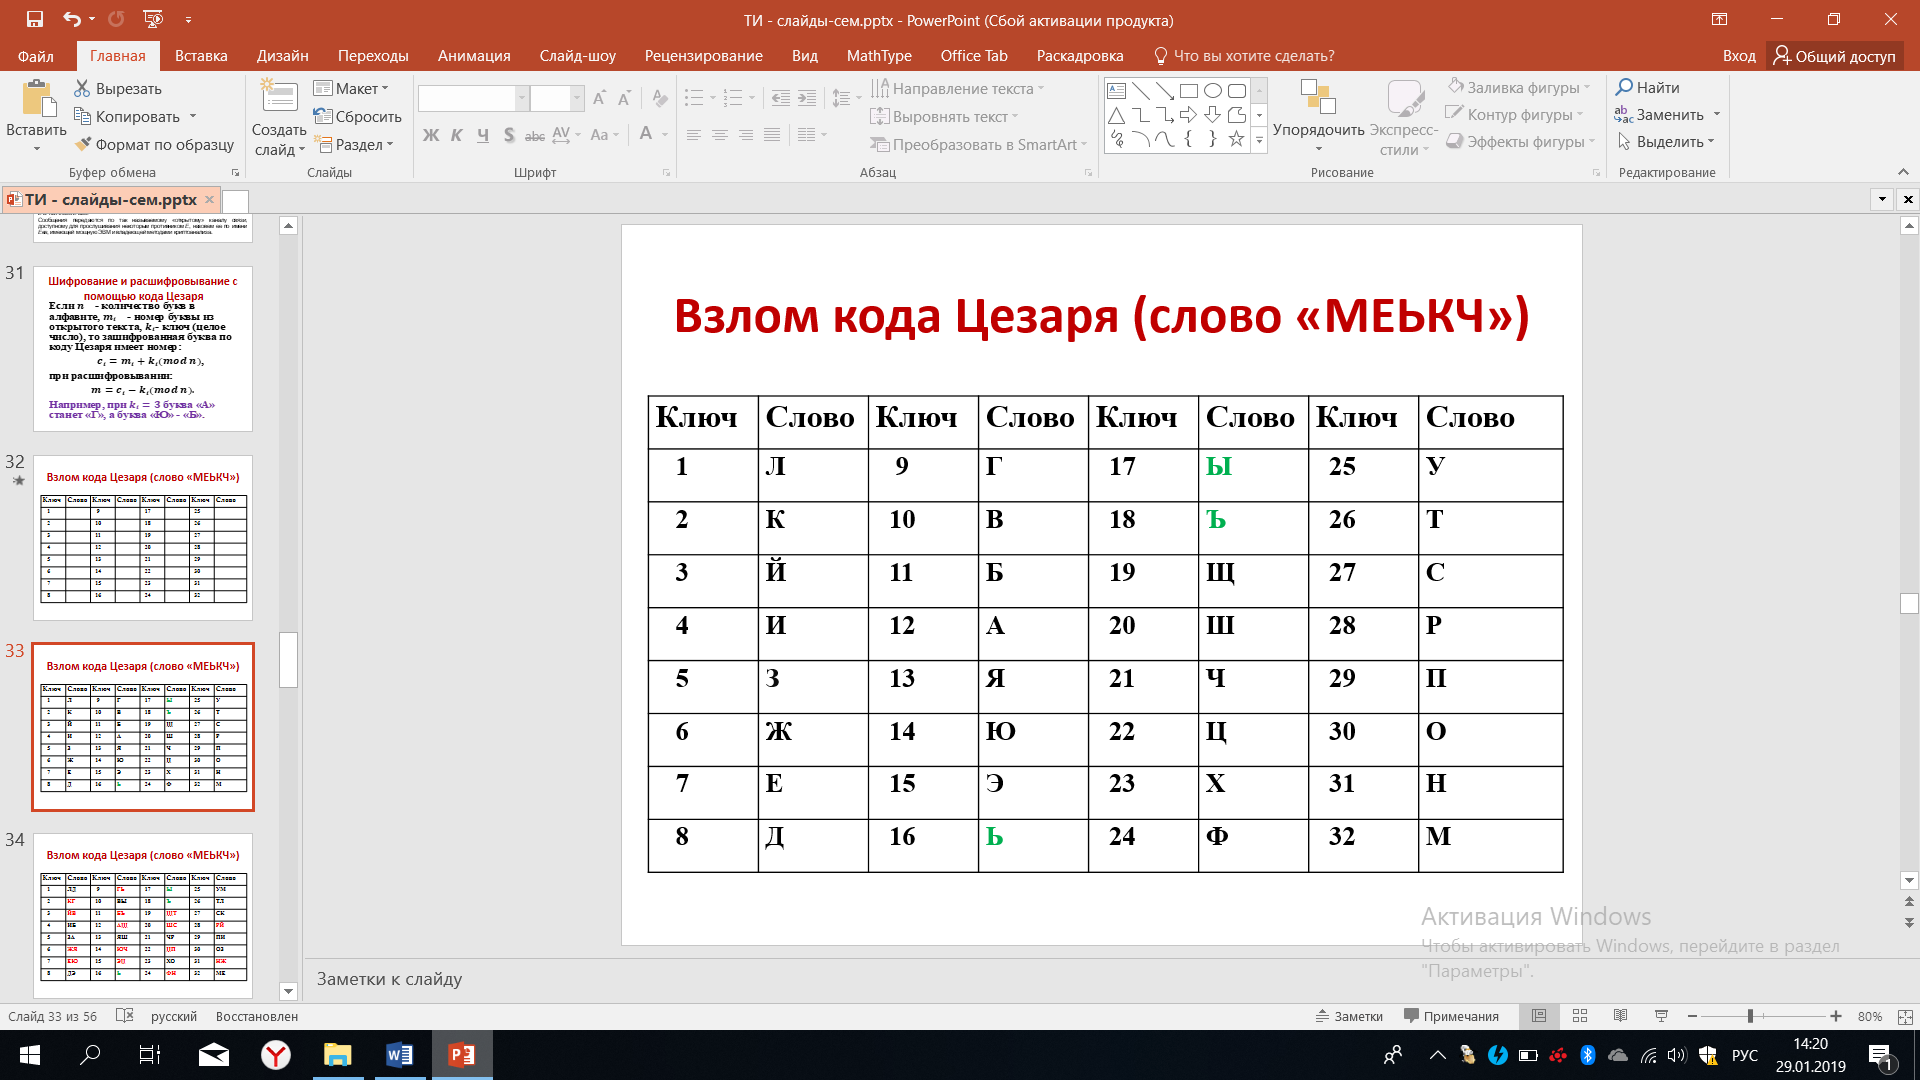Open Select (Выделить) dropdown
Image resolution: width=1920 pixels, height=1080 pixels.
(x=1666, y=142)
